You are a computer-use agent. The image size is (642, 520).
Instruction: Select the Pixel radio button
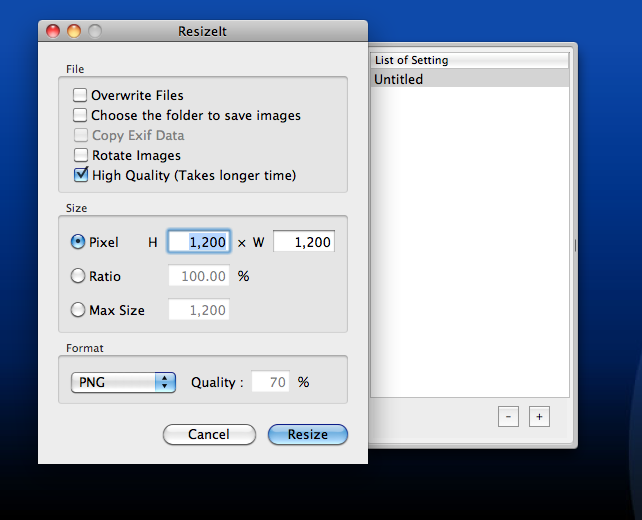(x=78, y=242)
